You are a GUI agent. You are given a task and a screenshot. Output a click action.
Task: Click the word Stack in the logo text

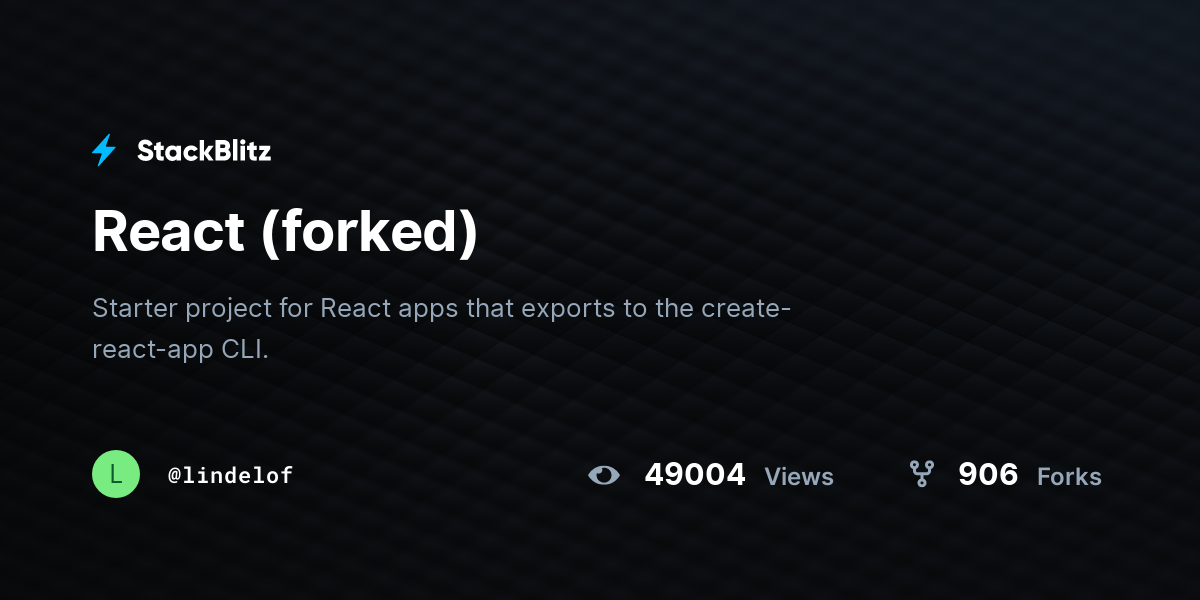pyautogui.click(x=170, y=151)
